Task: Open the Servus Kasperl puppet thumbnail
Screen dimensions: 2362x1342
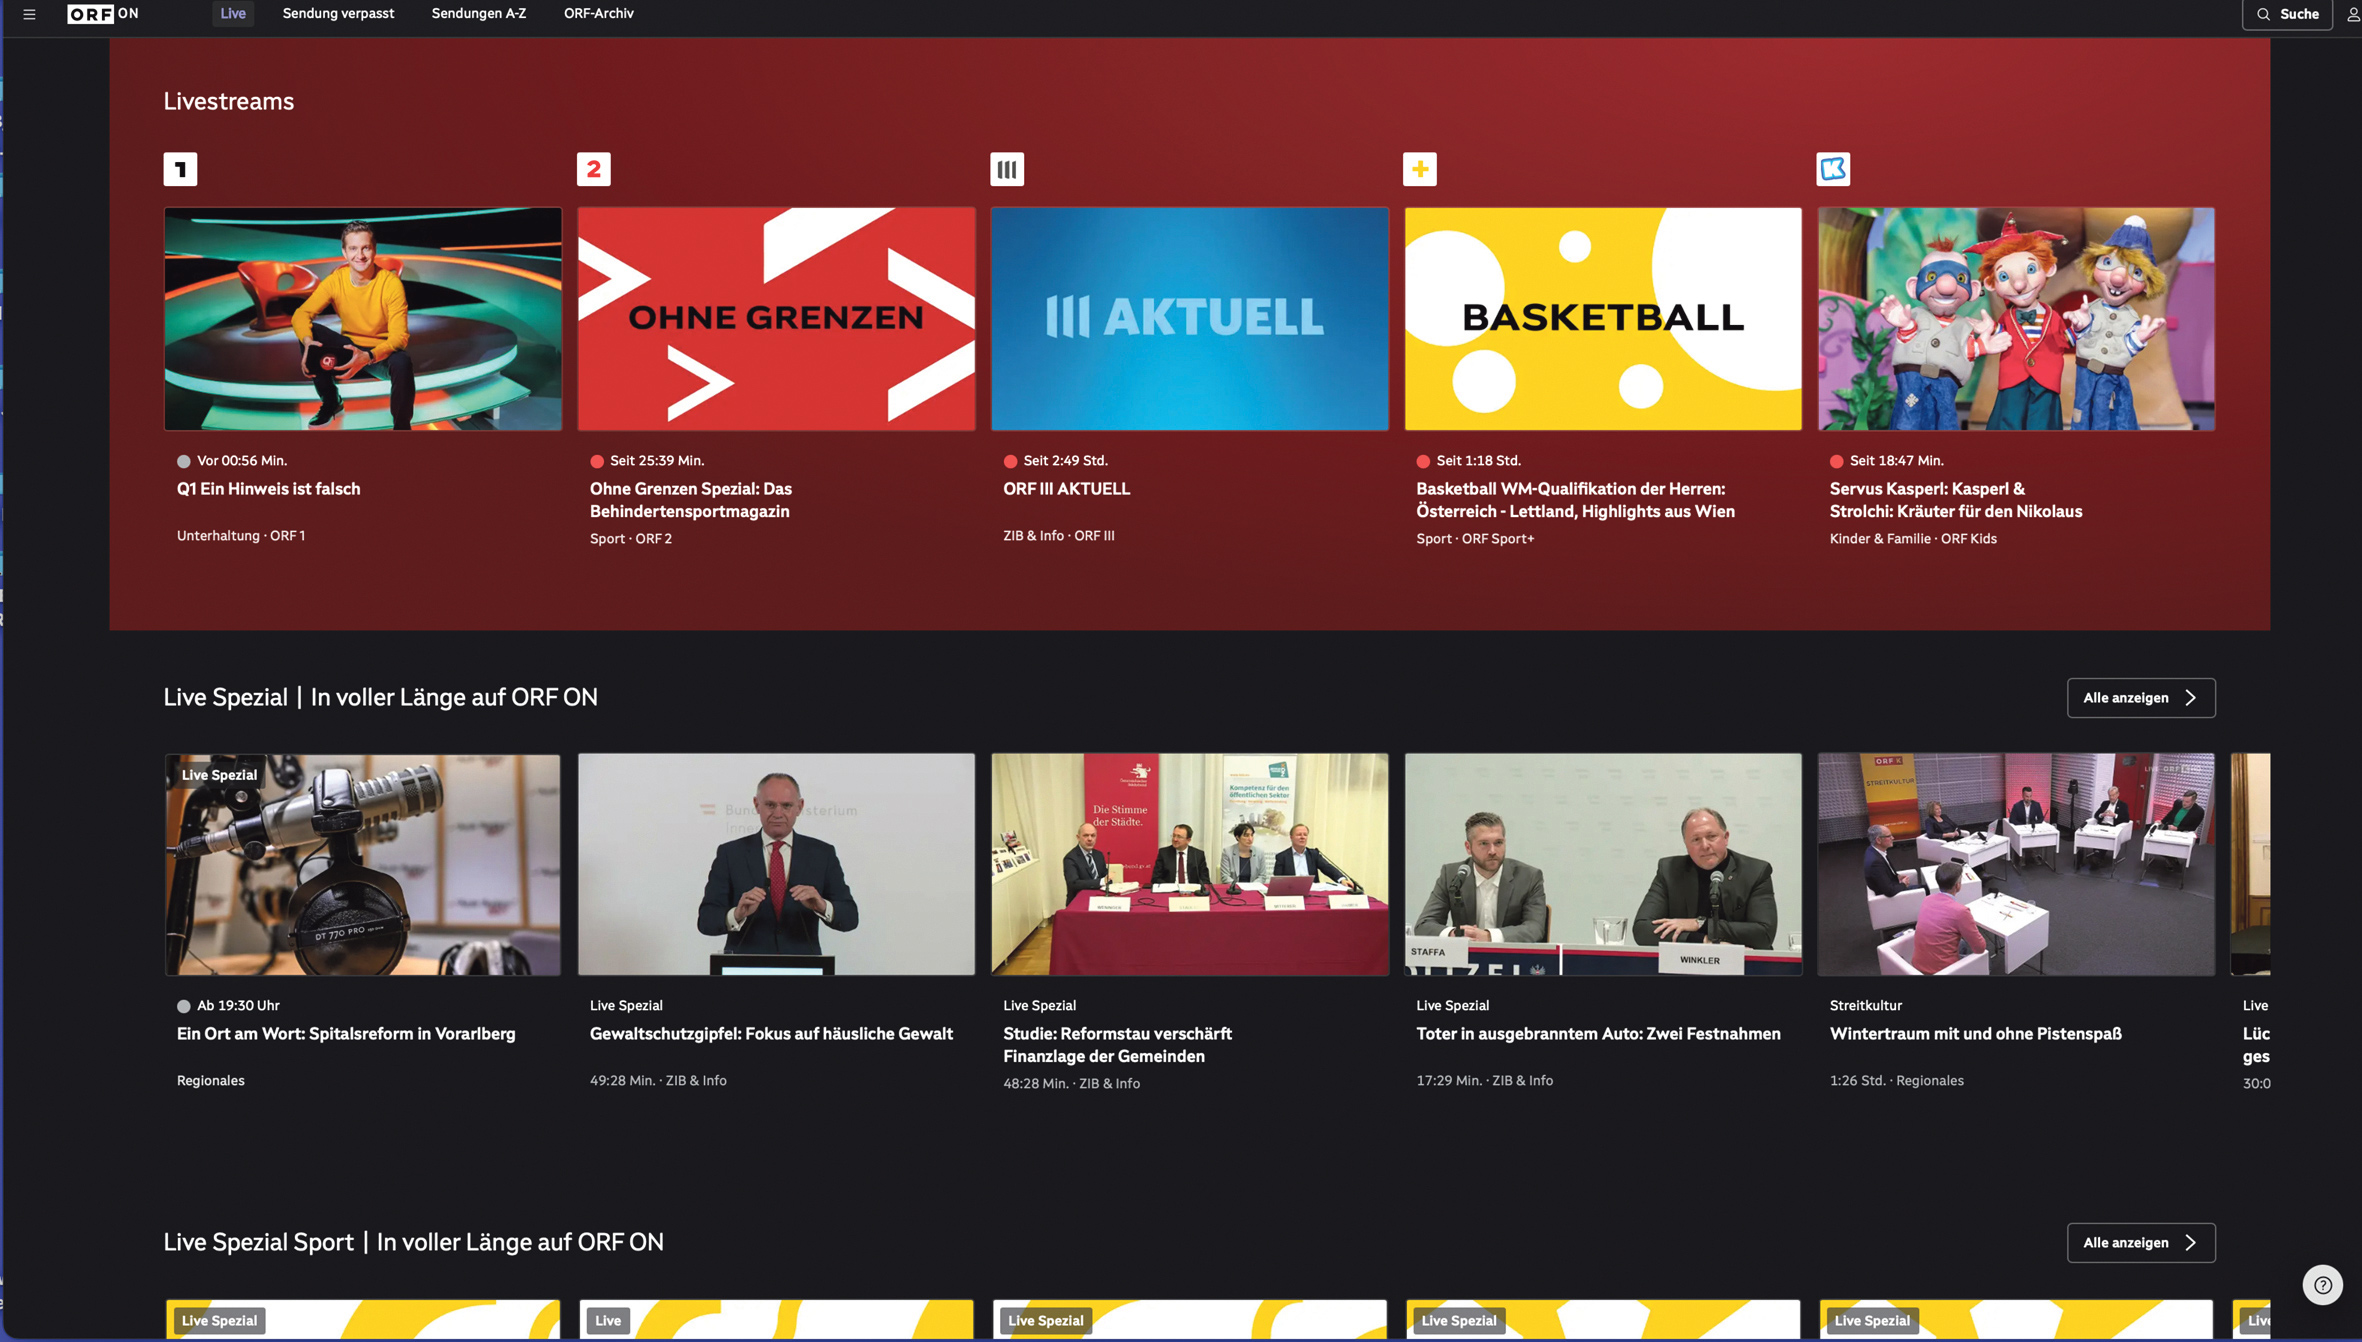Action: click(x=2016, y=319)
